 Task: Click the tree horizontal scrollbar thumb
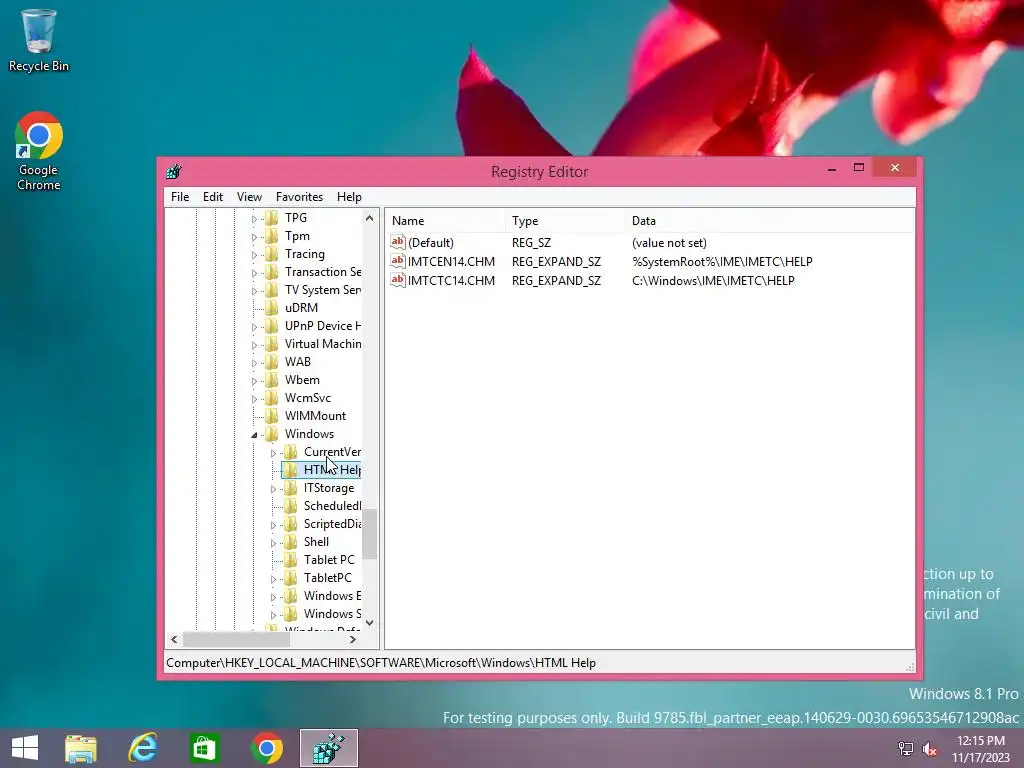(236, 639)
